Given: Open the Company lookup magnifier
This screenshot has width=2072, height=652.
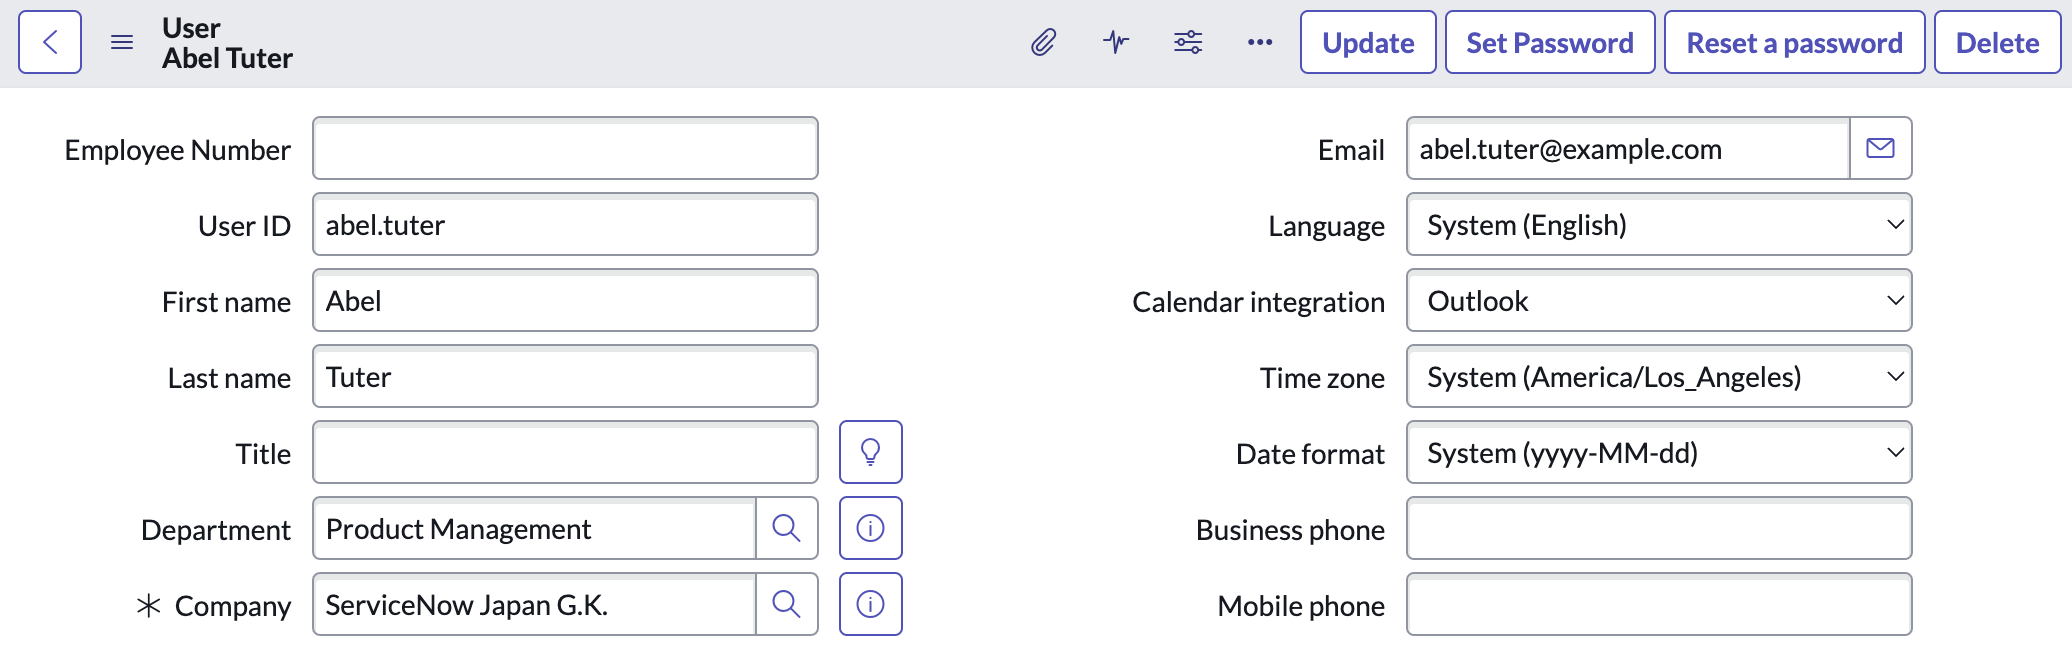Looking at the screenshot, I should coord(787,604).
